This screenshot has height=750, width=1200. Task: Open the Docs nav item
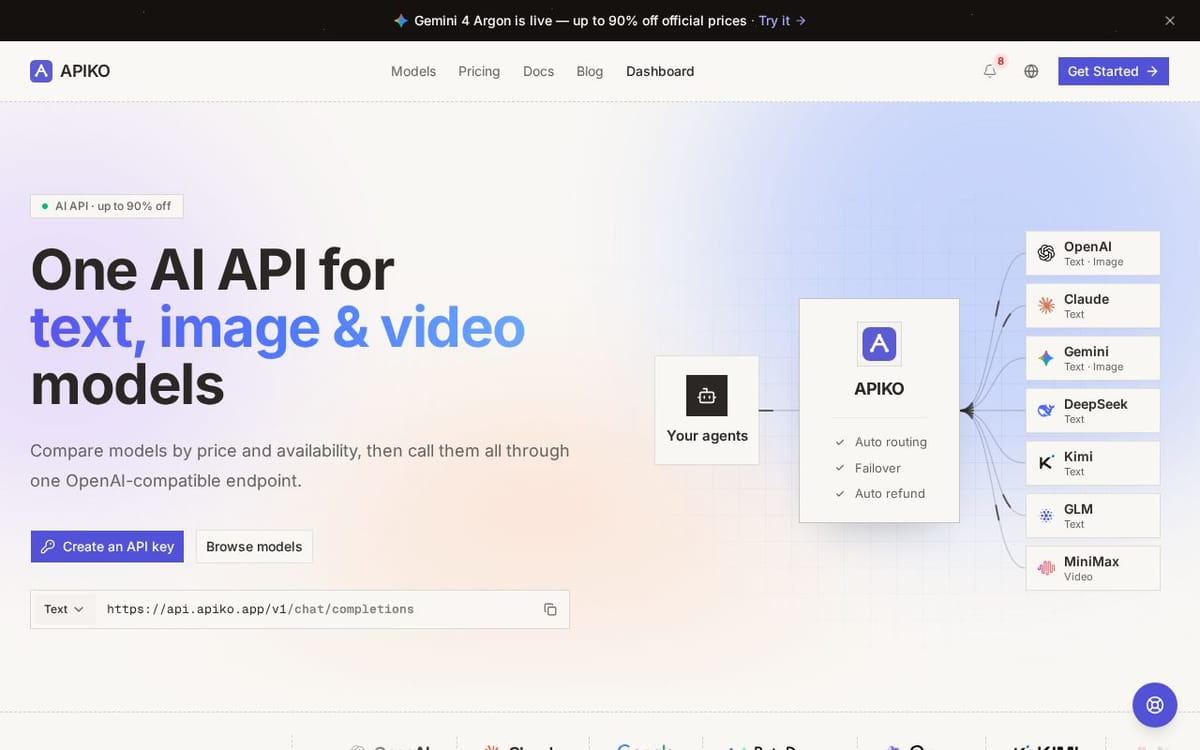538,71
